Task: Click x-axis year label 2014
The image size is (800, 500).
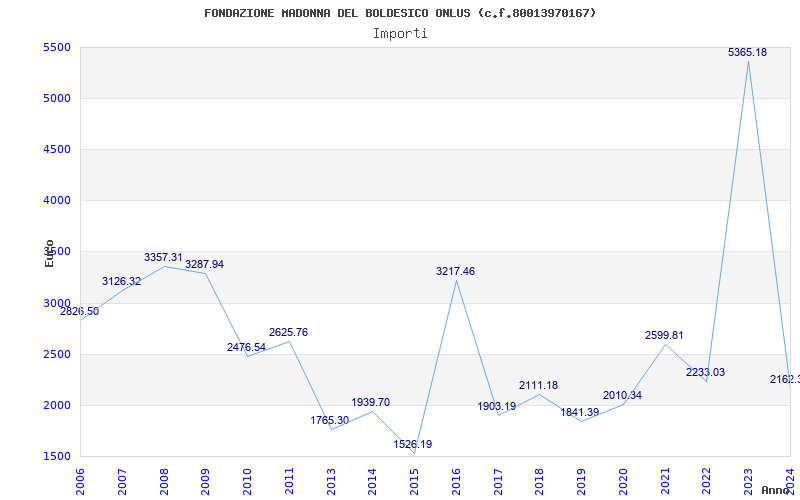Action: click(373, 481)
